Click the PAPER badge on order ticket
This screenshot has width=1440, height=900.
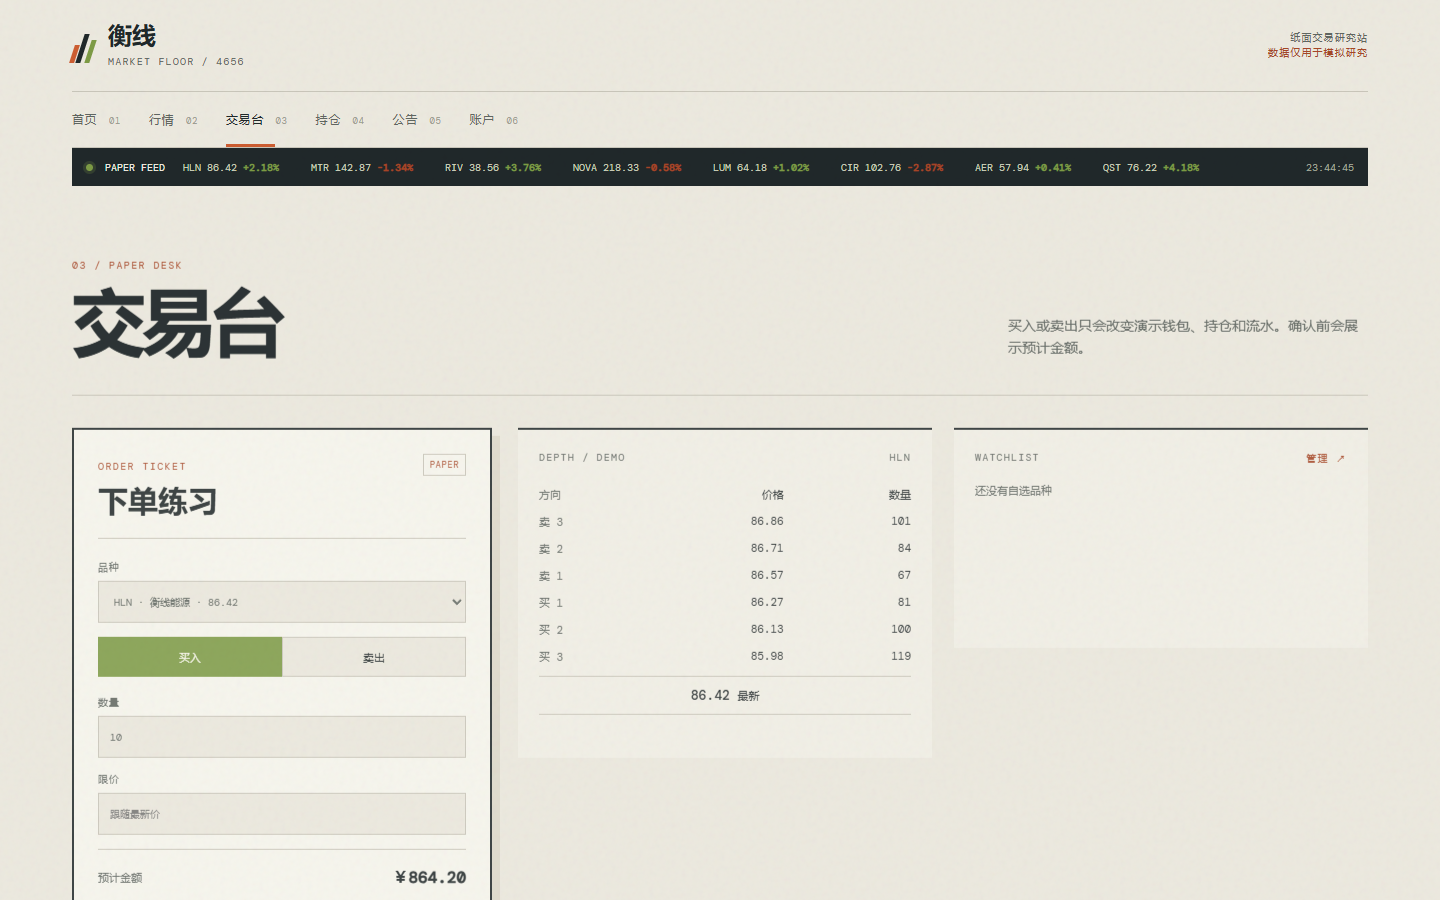pos(444,465)
